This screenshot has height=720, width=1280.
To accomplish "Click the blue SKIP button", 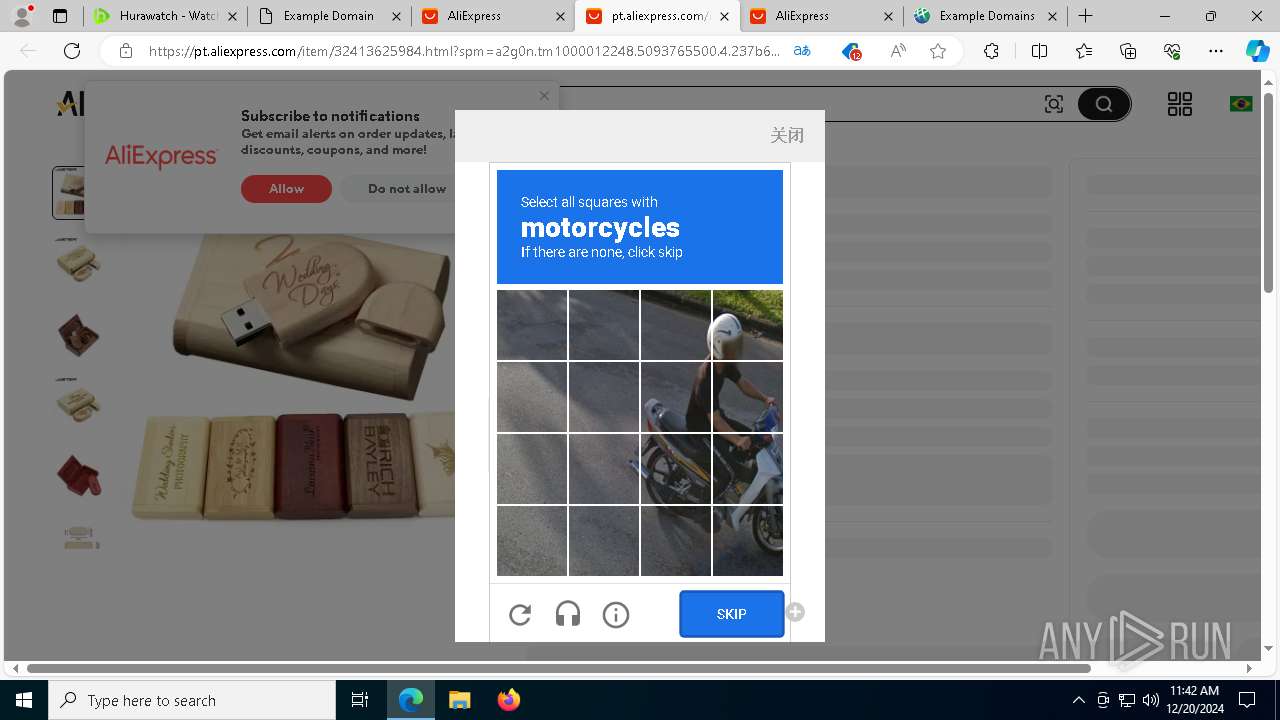I will pos(731,614).
